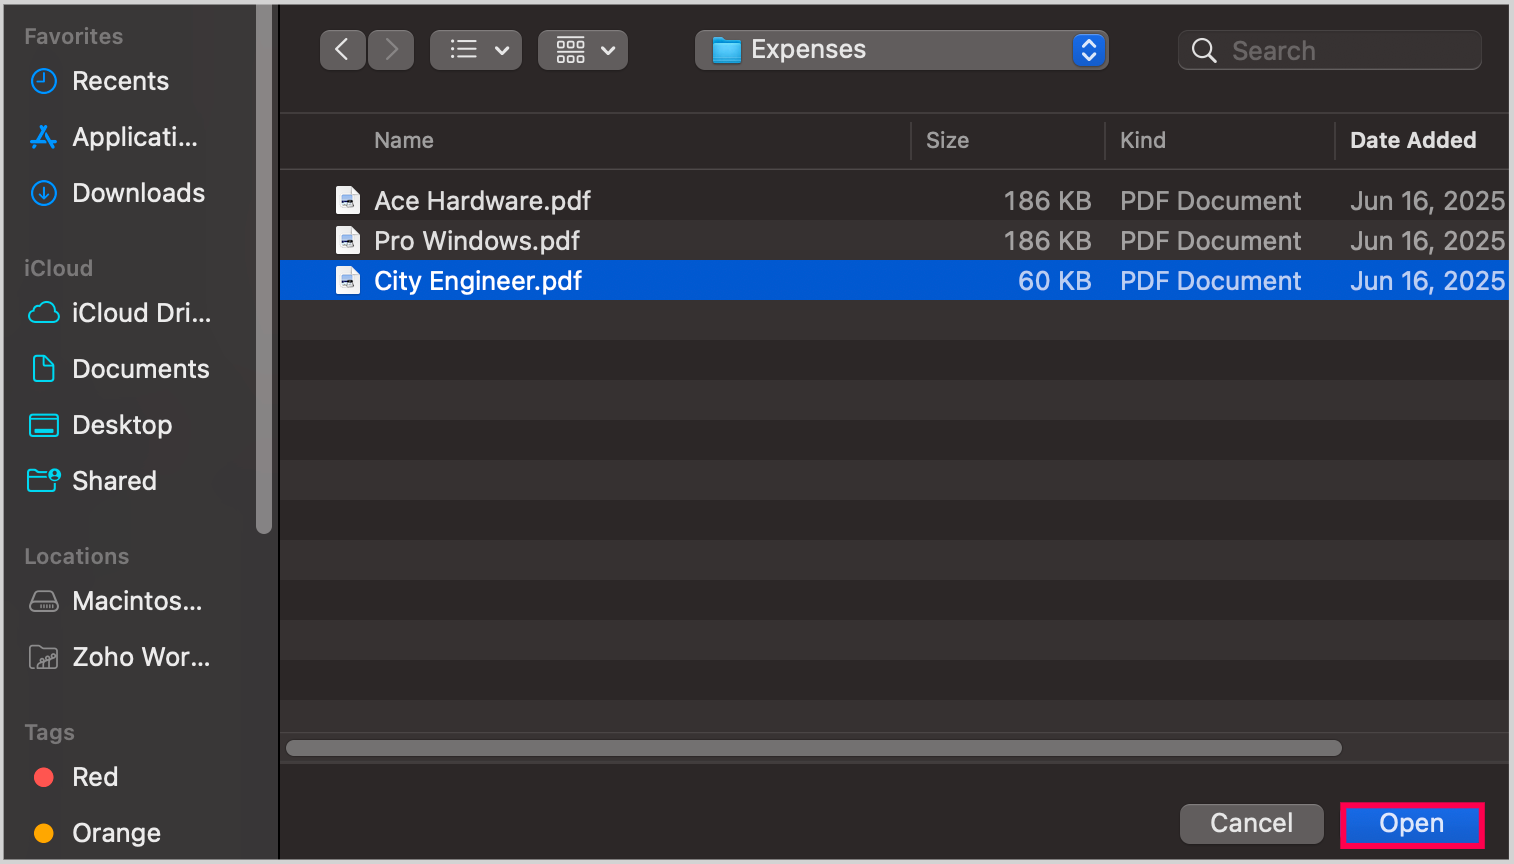Screen dimensions: 1514x864
Task: Select Macintosh HD under Locations
Action: [x=137, y=601]
